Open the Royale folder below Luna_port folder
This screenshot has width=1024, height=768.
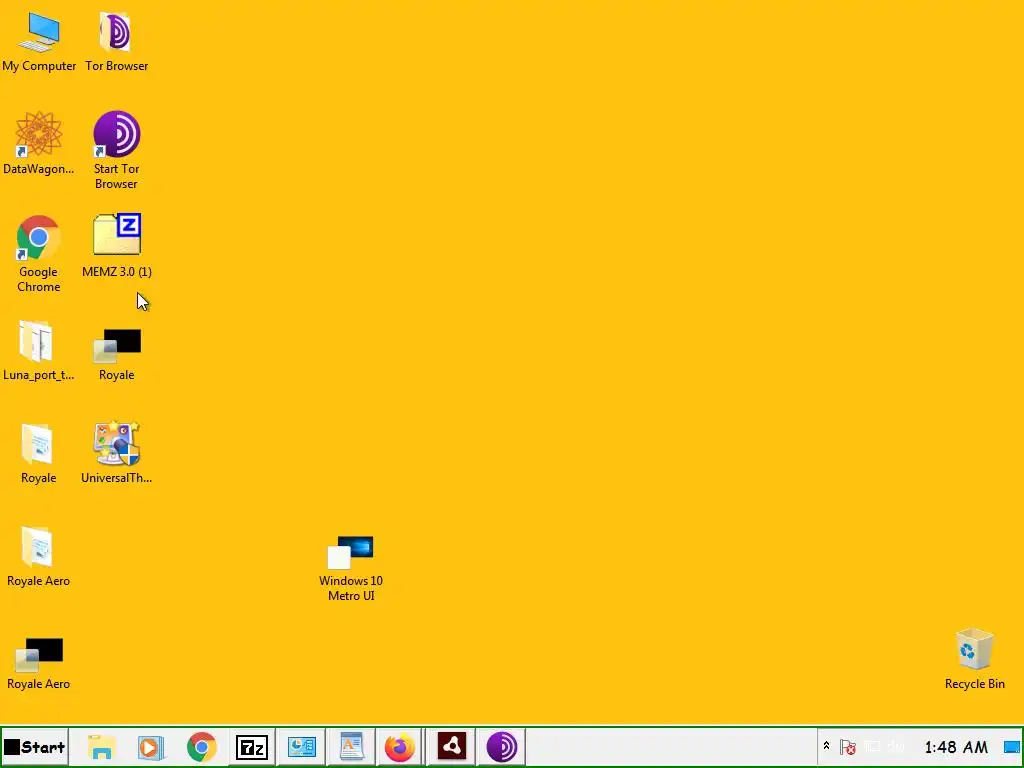39,453
